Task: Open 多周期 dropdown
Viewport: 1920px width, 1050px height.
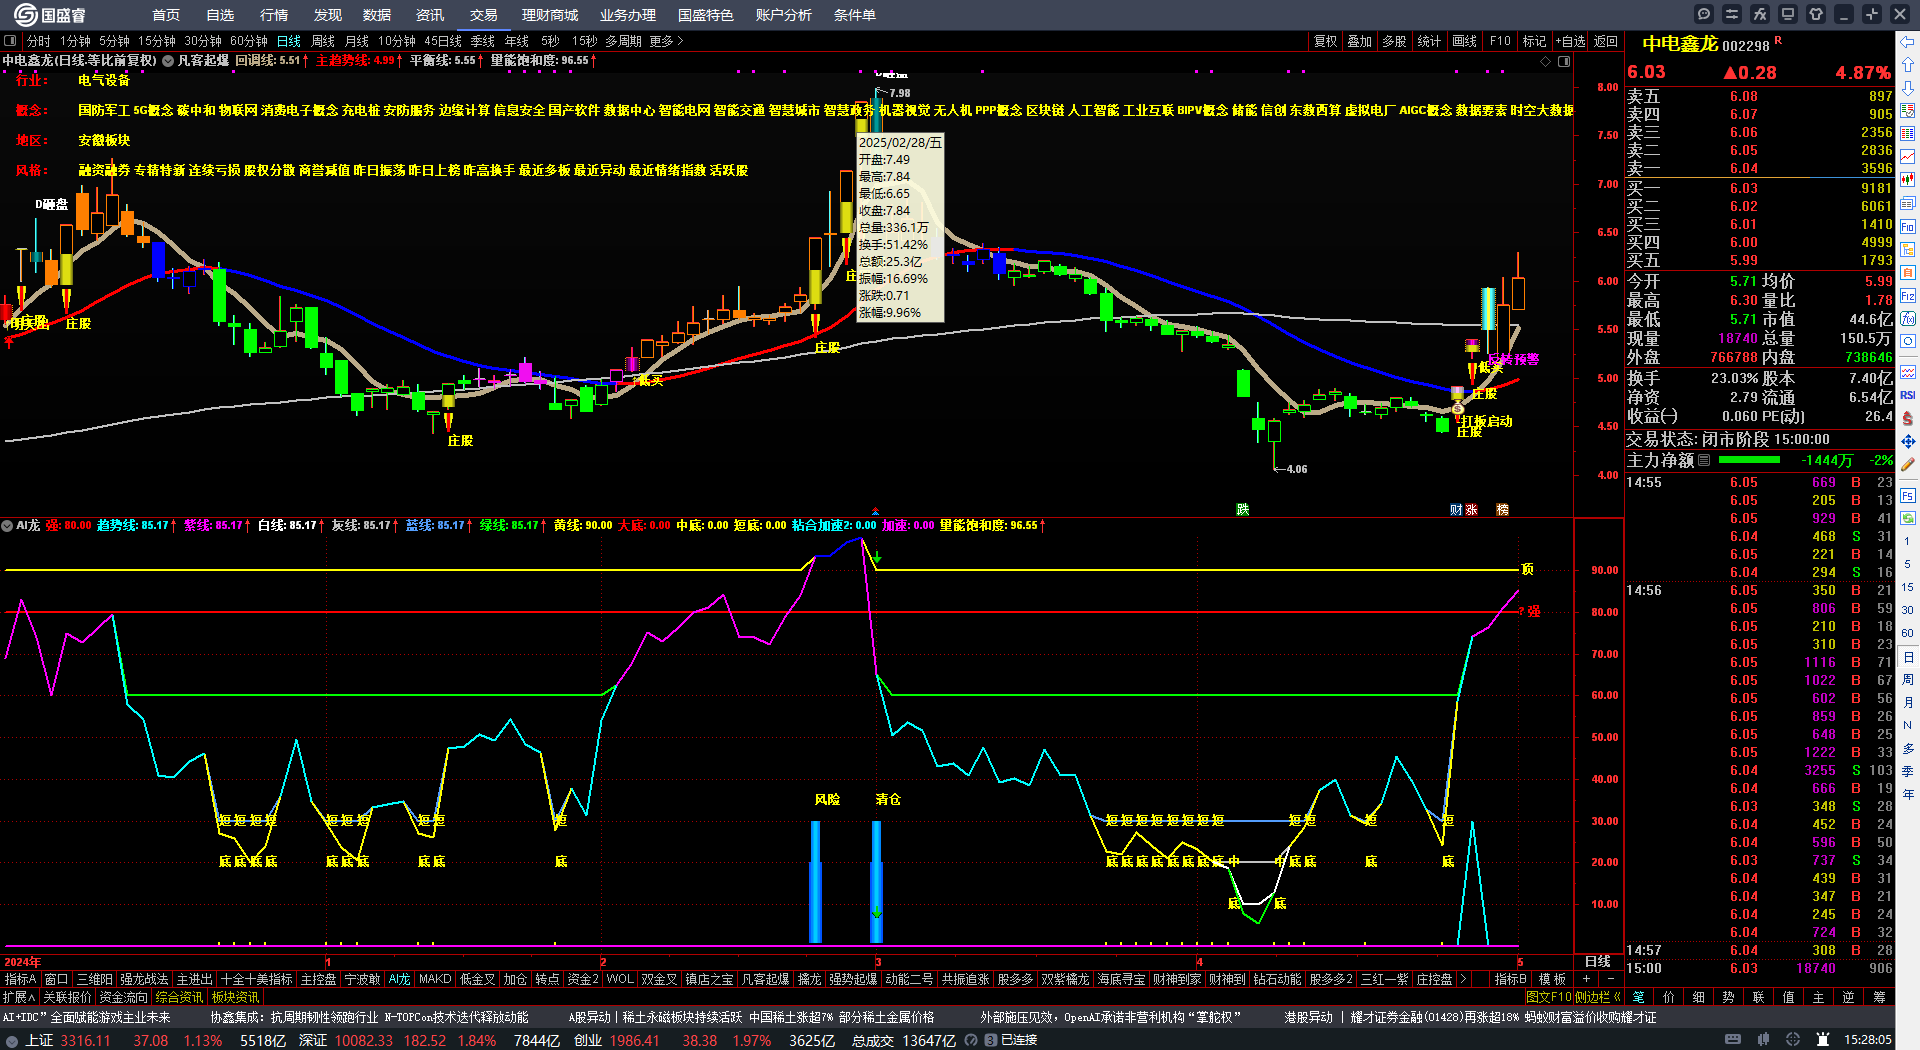Action: tap(623, 41)
